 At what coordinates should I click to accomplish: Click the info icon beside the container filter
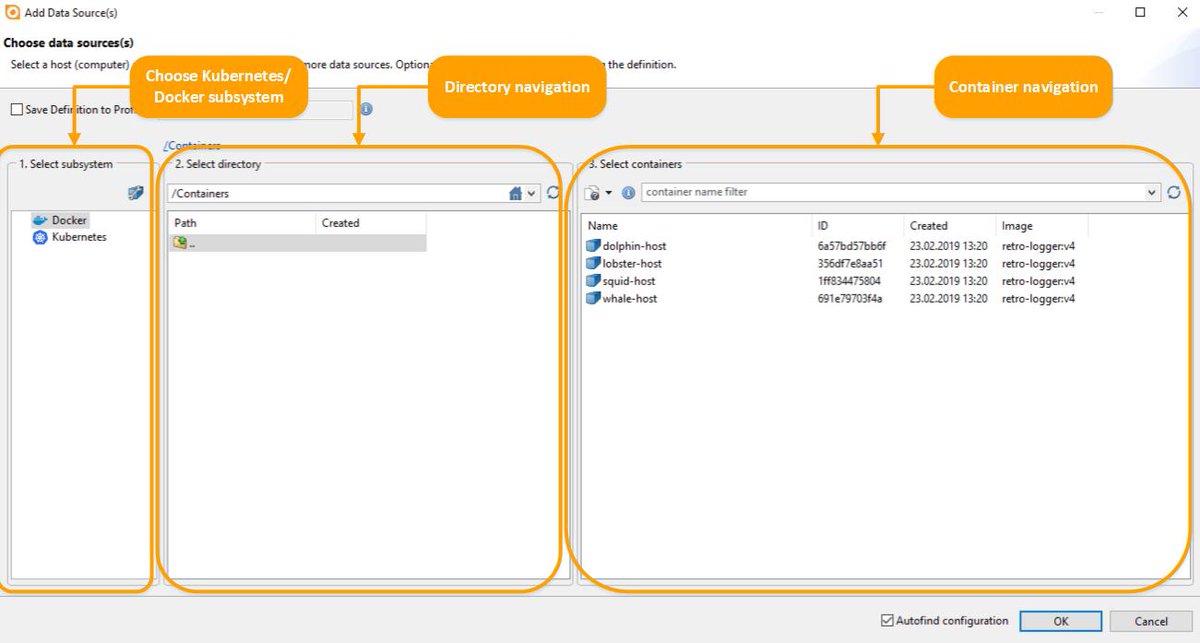click(x=626, y=192)
